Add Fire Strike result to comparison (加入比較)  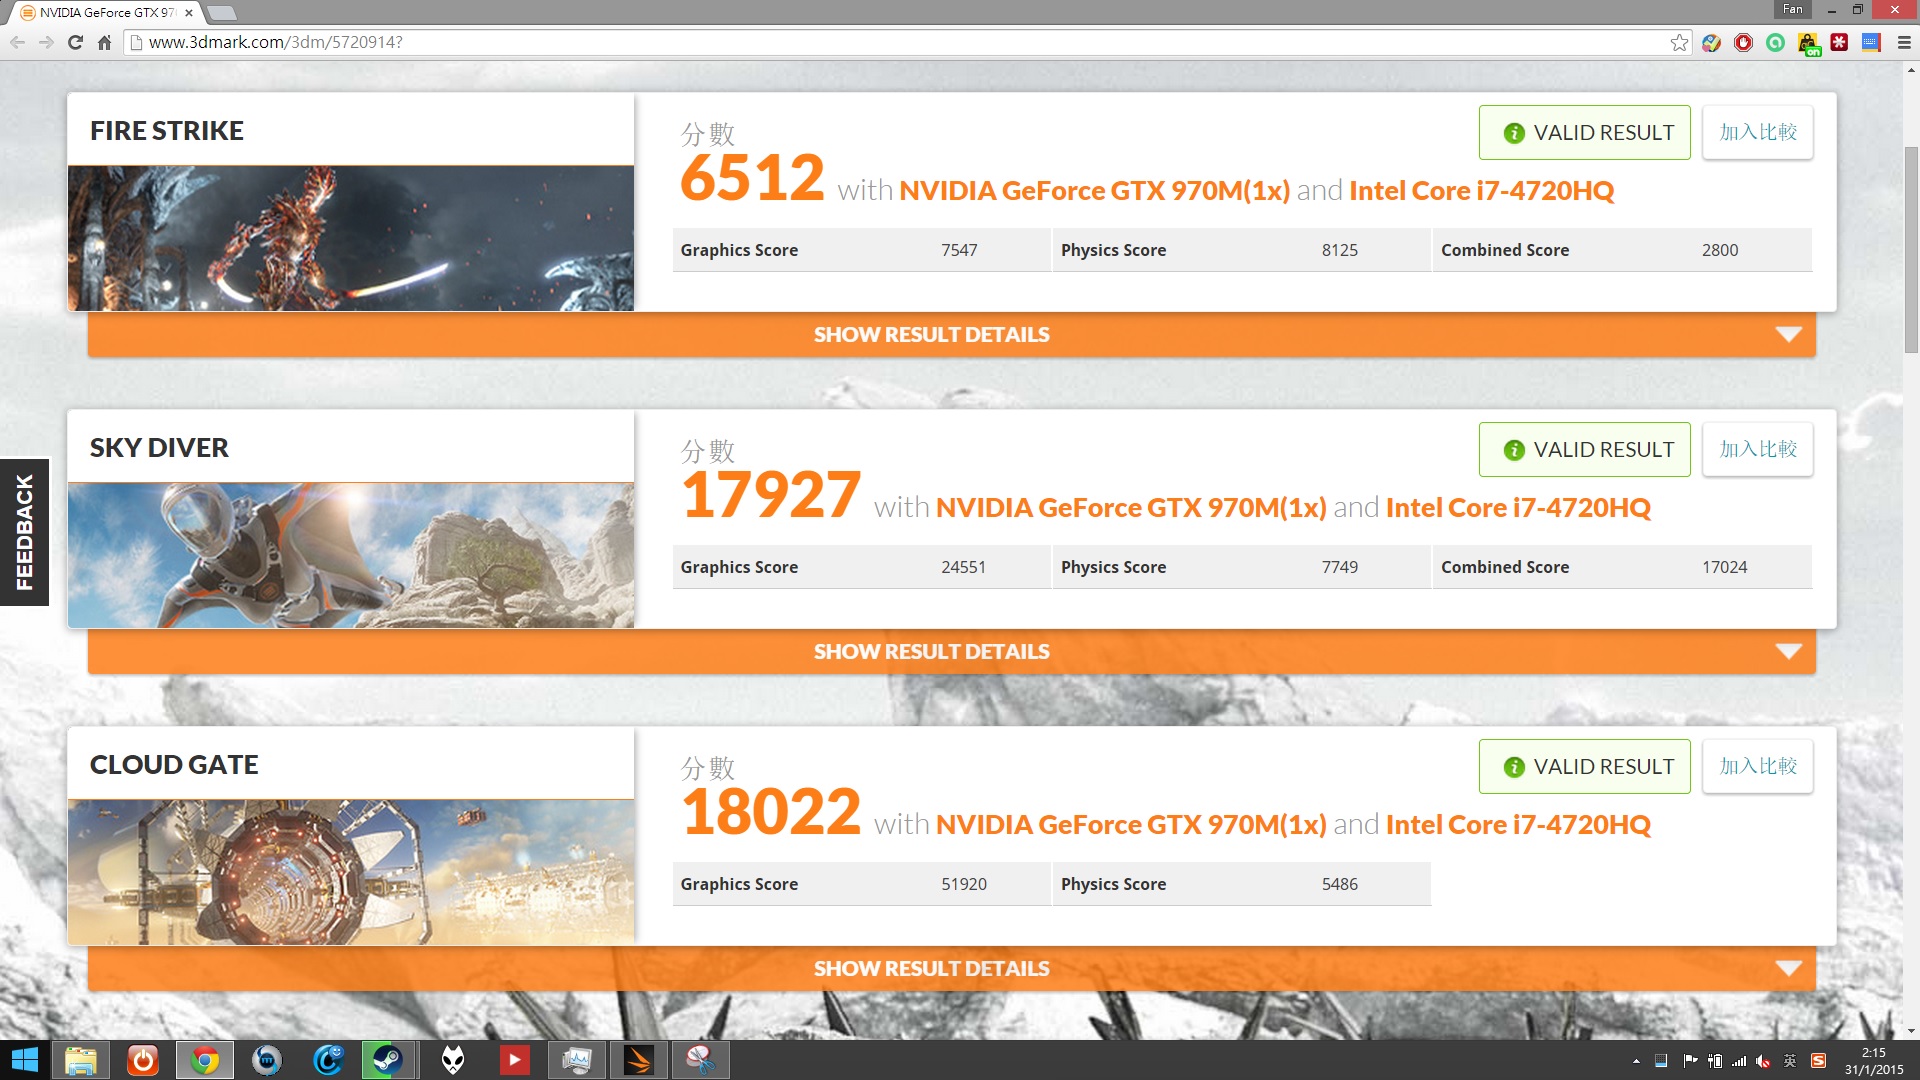1757,132
